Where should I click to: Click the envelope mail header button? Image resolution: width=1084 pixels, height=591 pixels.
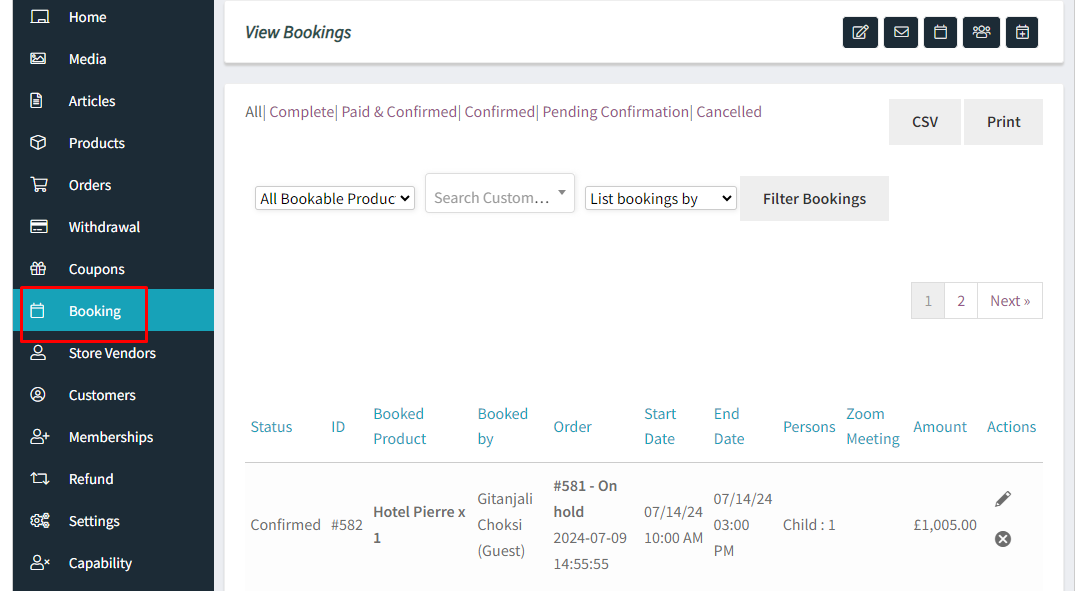[x=901, y=32]
